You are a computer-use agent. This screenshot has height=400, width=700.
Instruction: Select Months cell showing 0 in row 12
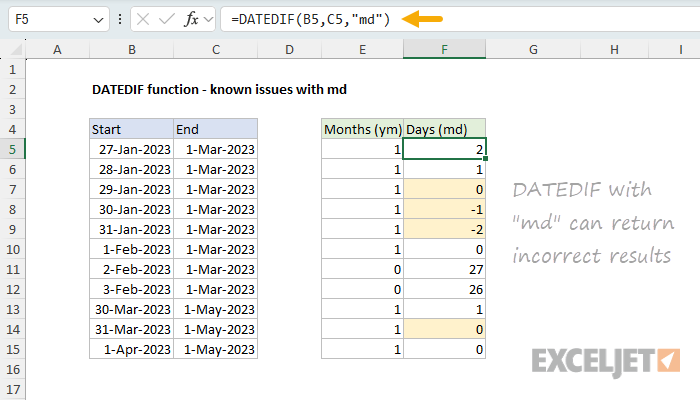362,289
